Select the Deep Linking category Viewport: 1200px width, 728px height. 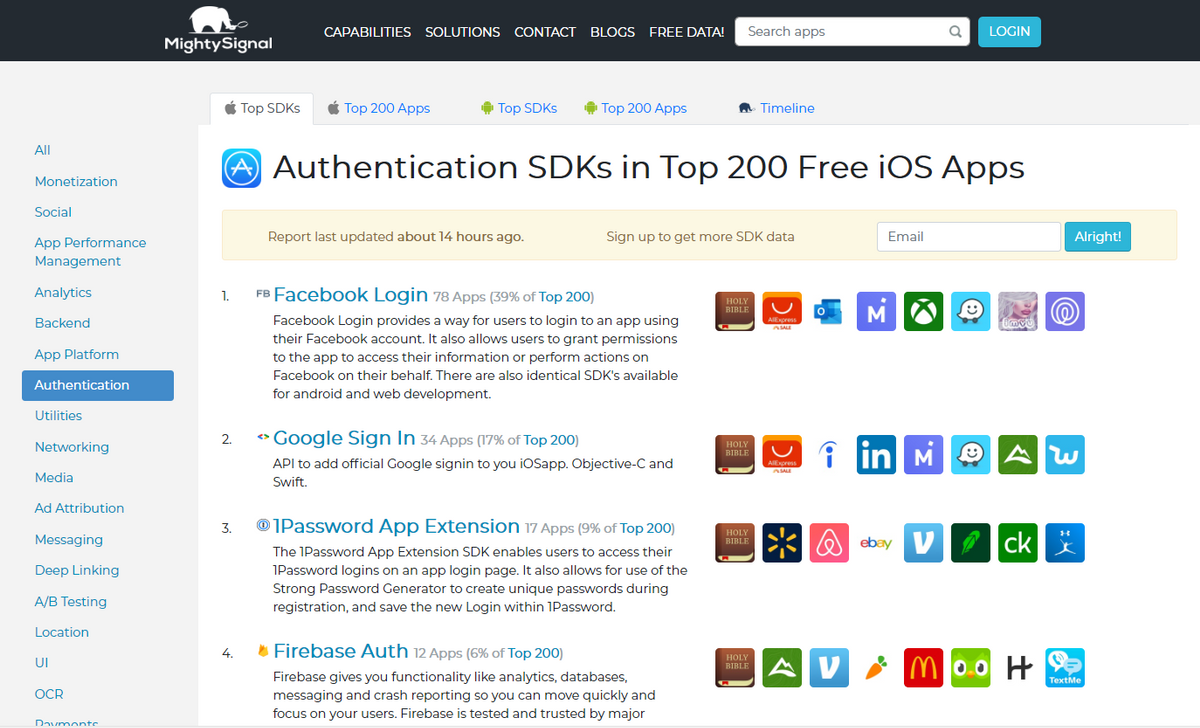click(x=77, y=570)
